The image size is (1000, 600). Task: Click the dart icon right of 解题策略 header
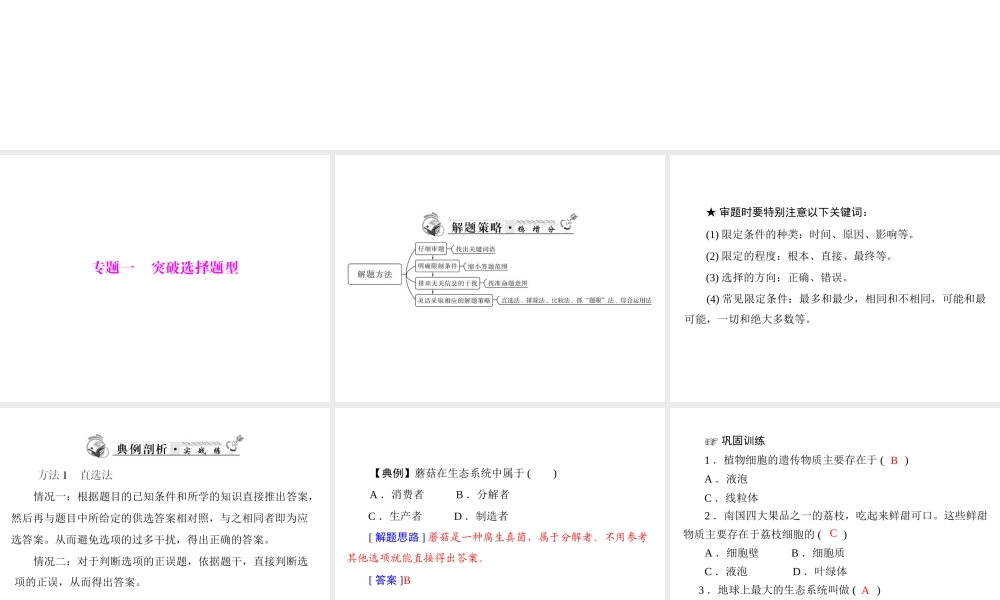pyautogui.click(x=568, y=221)
